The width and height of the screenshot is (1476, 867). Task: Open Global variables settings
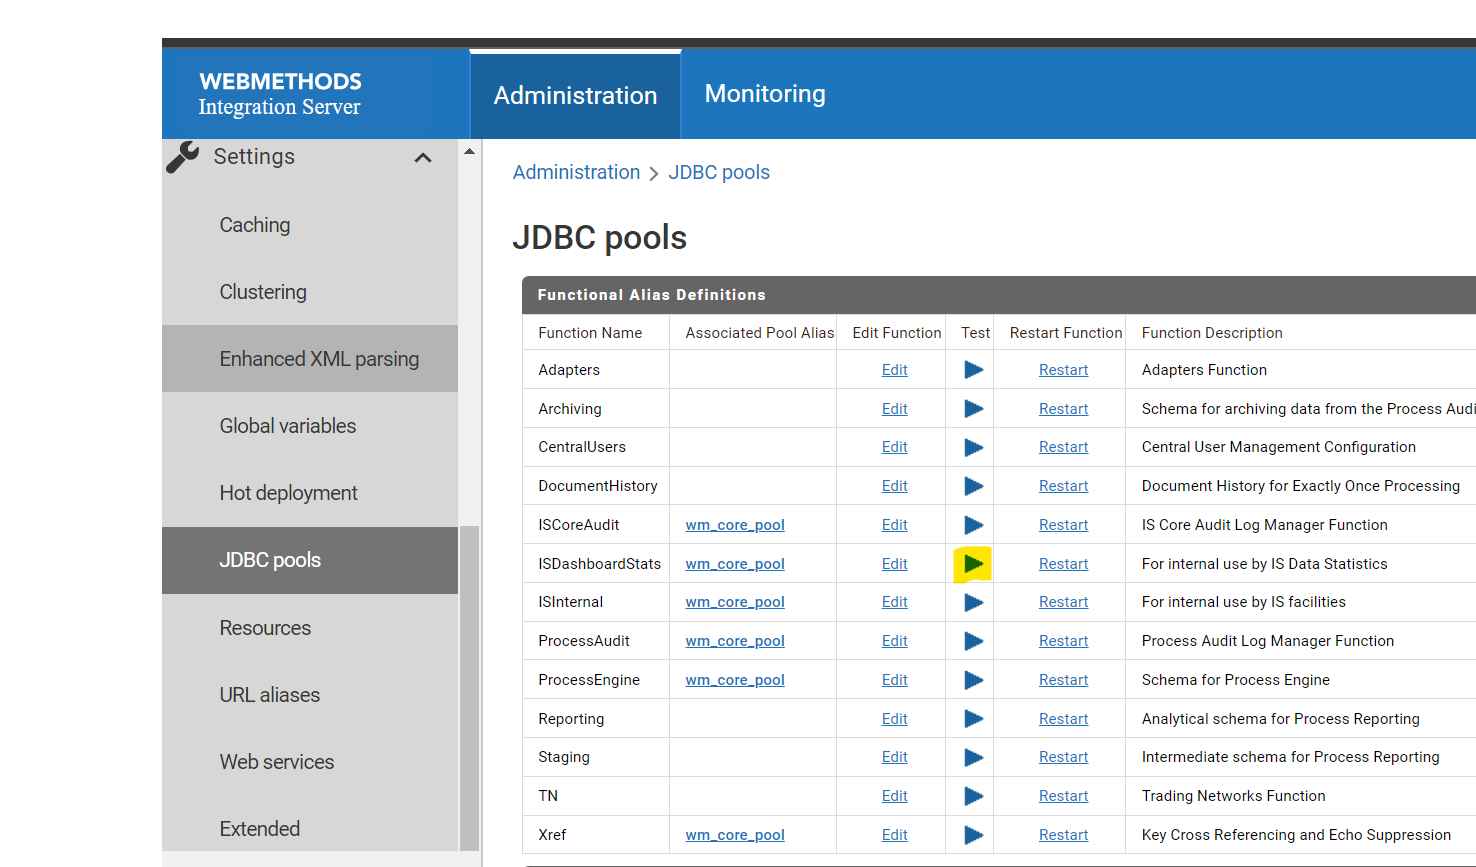pos(287,425)
